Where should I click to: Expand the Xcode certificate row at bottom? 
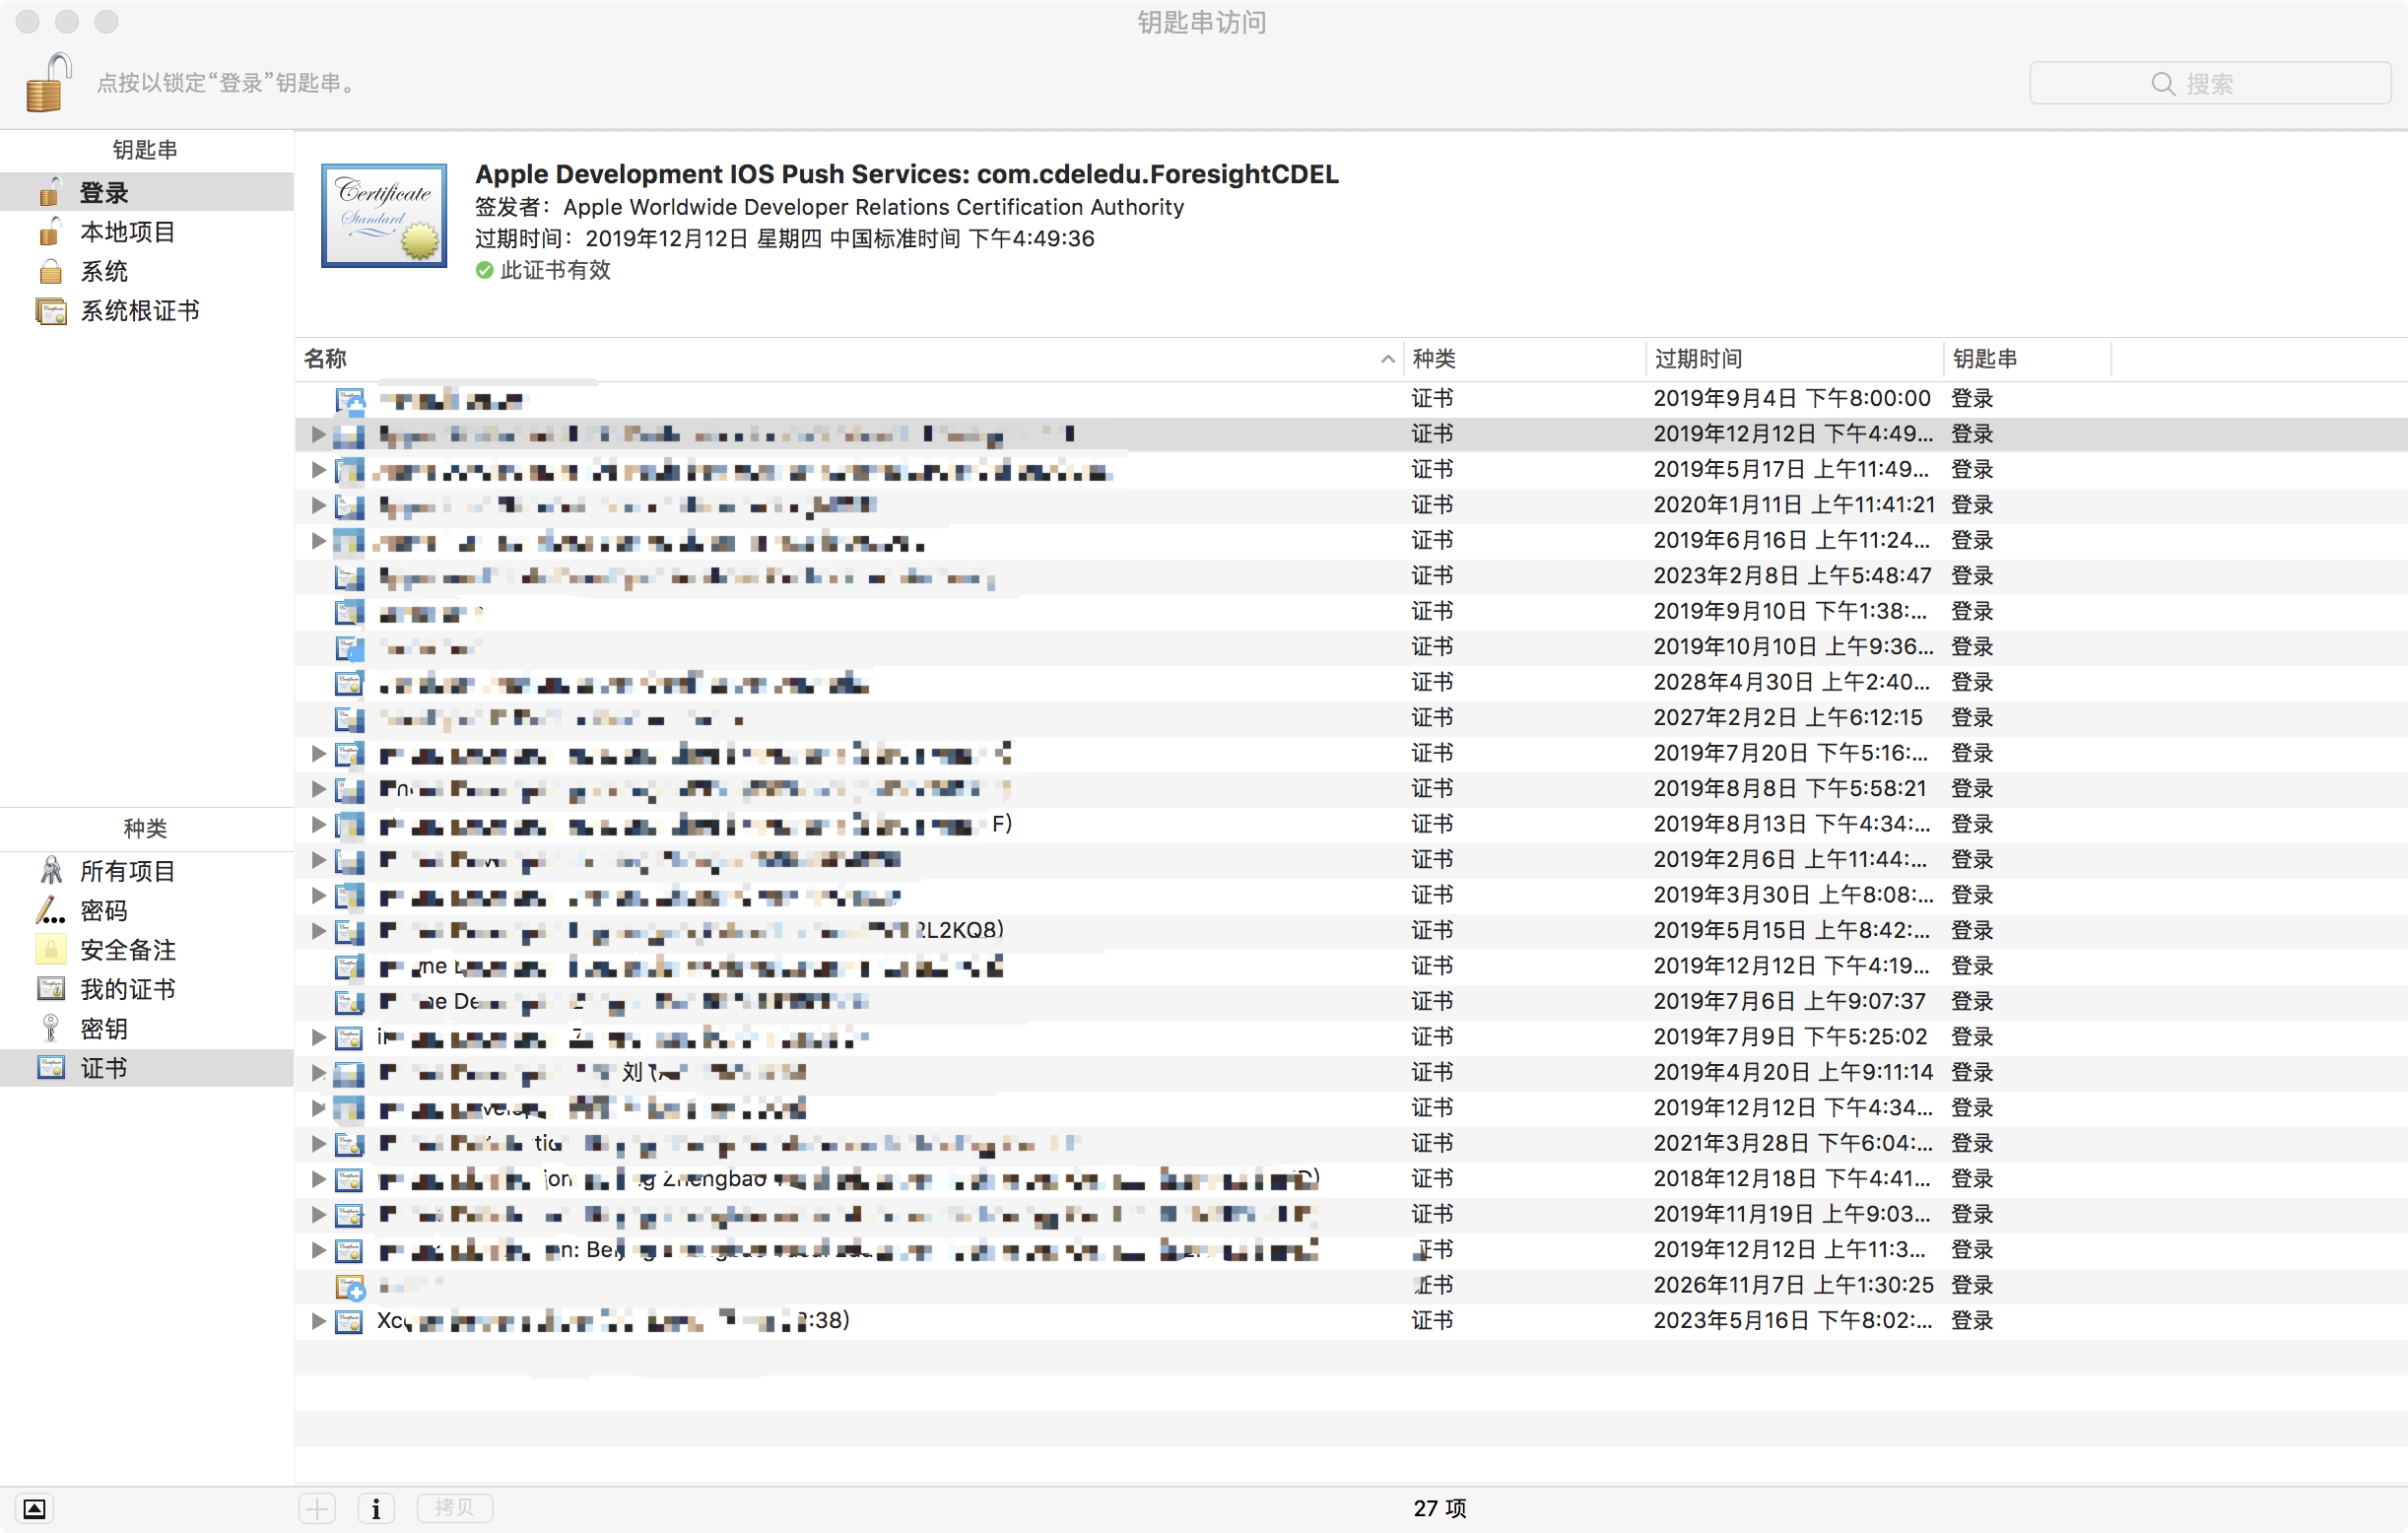(318, 1321)
